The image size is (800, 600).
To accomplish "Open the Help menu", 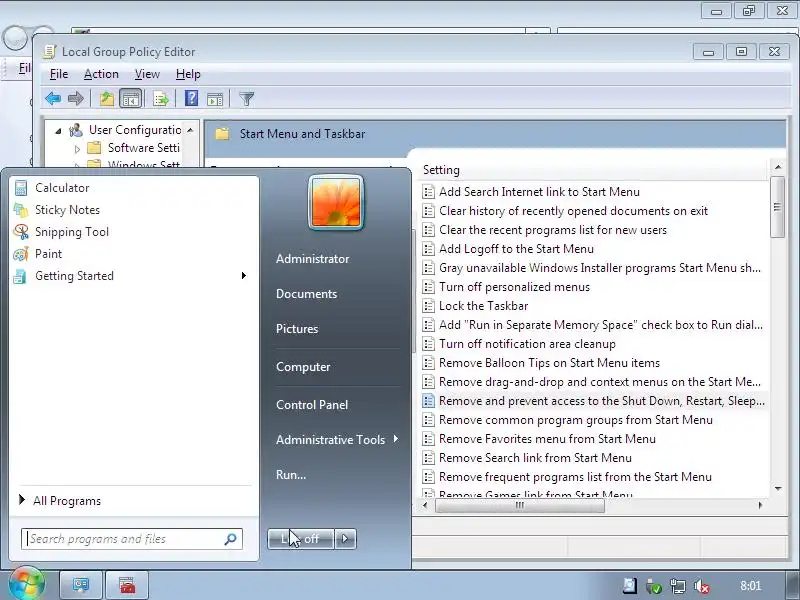I will click(x=188, y=74).
